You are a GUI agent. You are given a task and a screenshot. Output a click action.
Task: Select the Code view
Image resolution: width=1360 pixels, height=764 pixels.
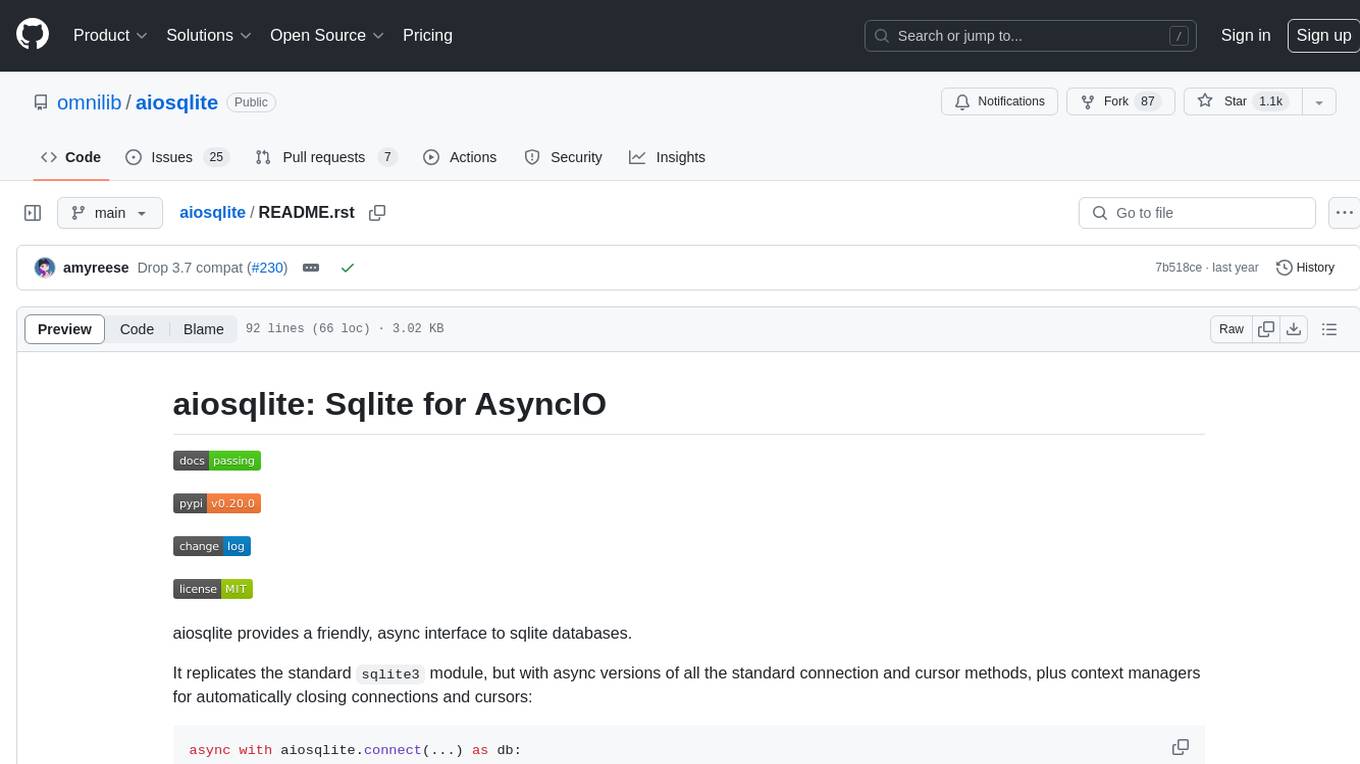click(x=137, y=329)
